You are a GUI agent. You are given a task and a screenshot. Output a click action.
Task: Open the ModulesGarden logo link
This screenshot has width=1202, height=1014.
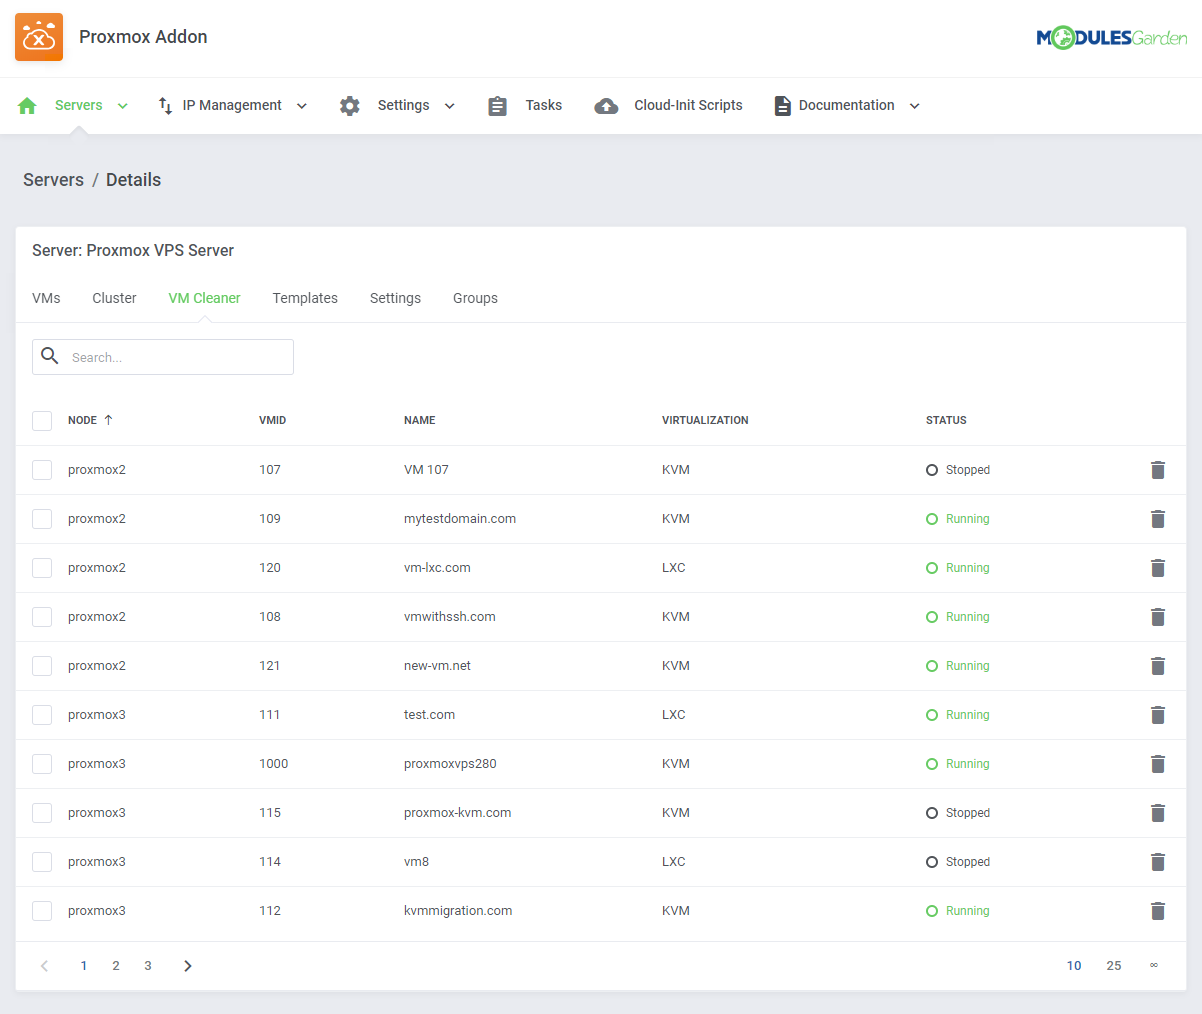click(1111, 38)
